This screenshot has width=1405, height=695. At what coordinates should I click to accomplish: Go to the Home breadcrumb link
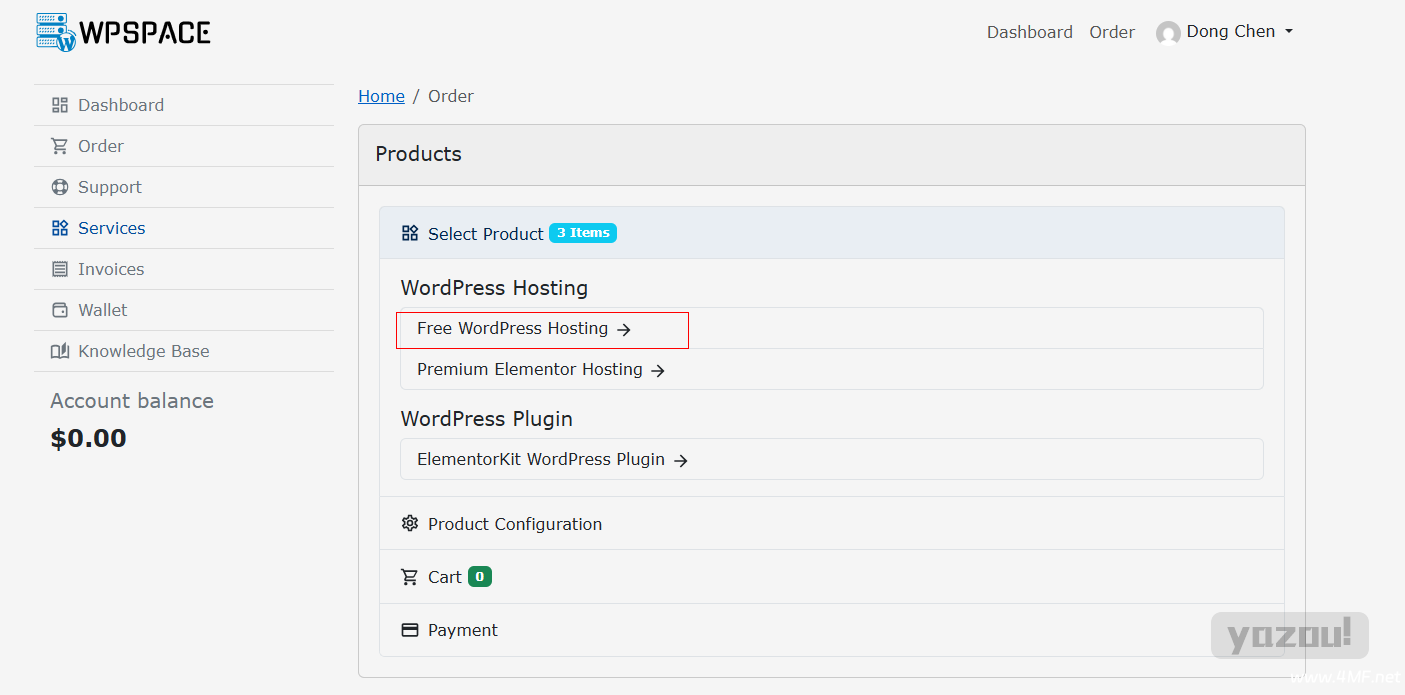pyautogui.click(x=381, y=96)
